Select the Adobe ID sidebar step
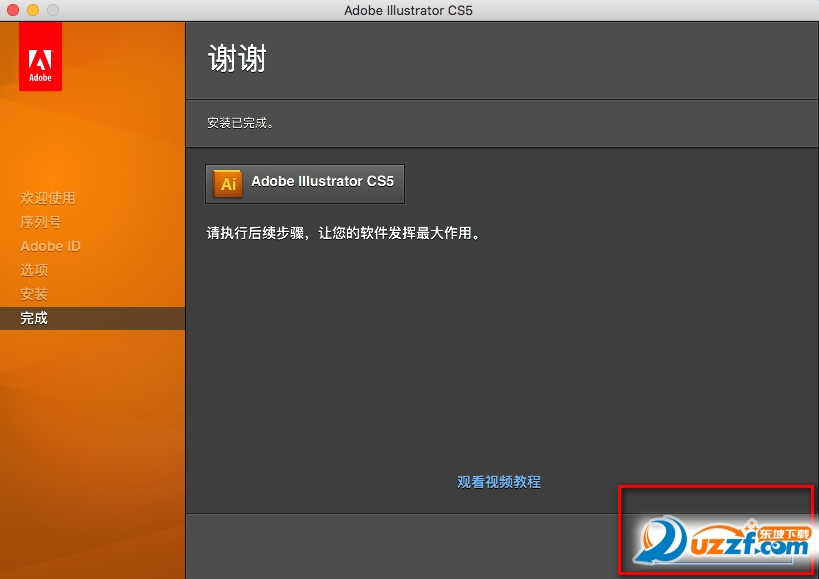This screenshot has width=819, height=579. coord(50,246)
